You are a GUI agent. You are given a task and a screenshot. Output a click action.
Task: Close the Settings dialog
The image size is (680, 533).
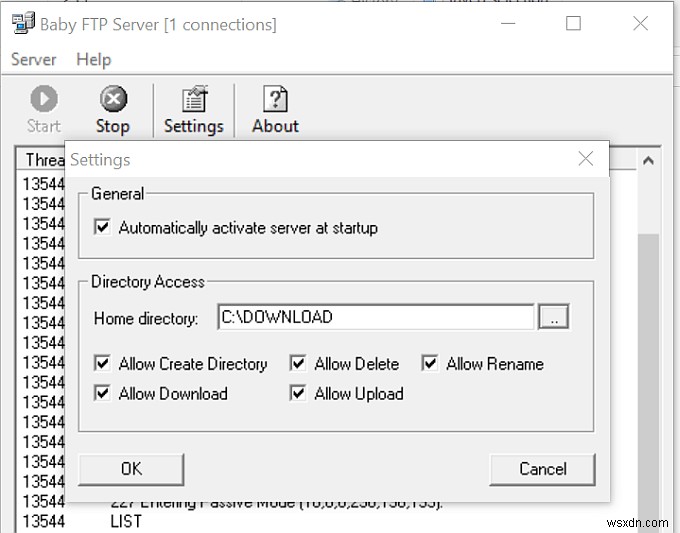[586, 159]
